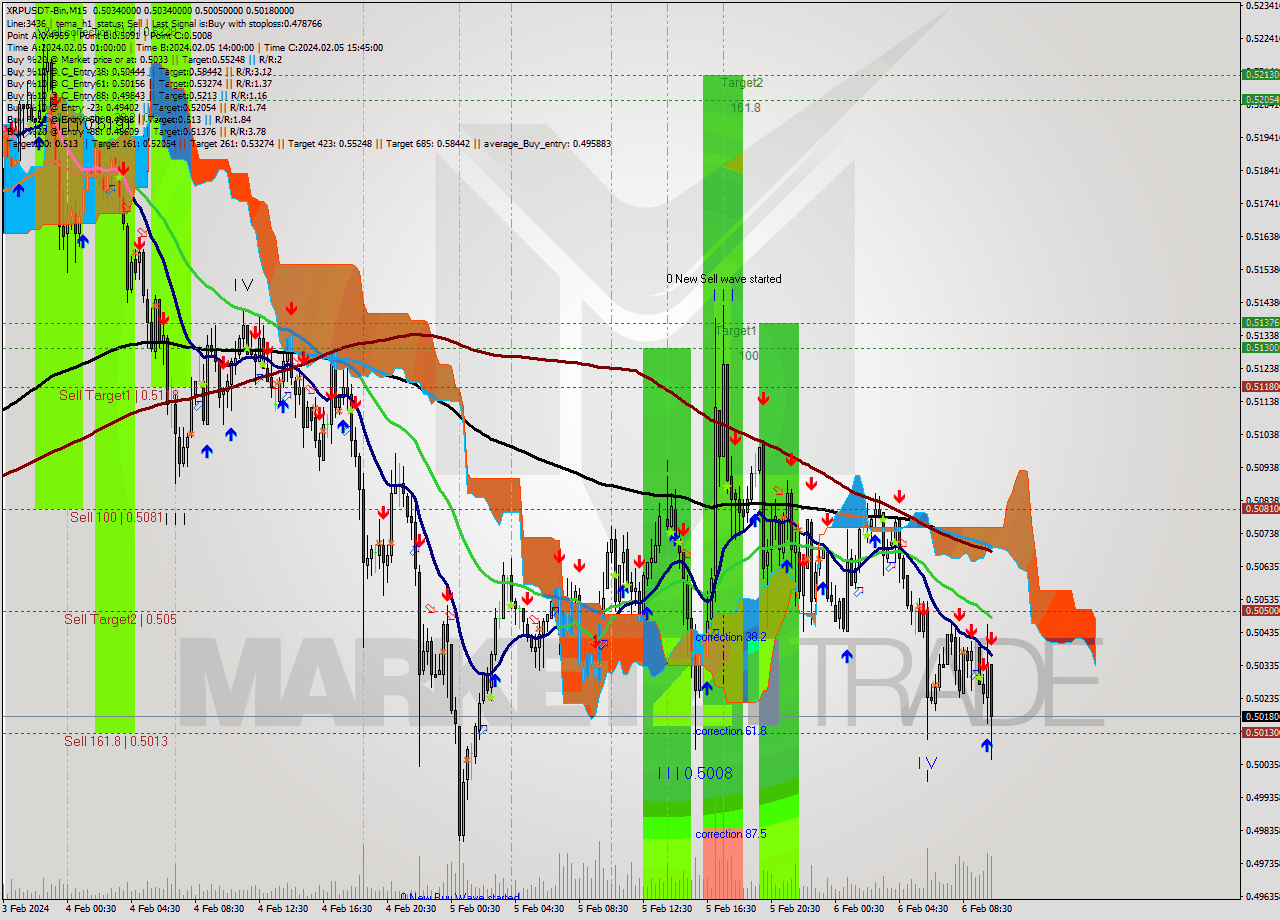The image size is (1280, 920).
Task: Click the 'correction 38.2' label
Action: point(731,637)
